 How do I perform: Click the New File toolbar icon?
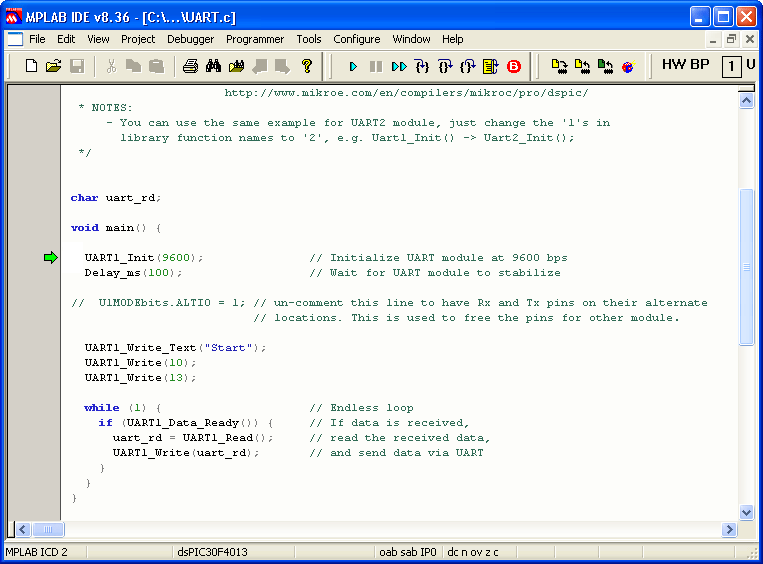[x=31, y=66]
